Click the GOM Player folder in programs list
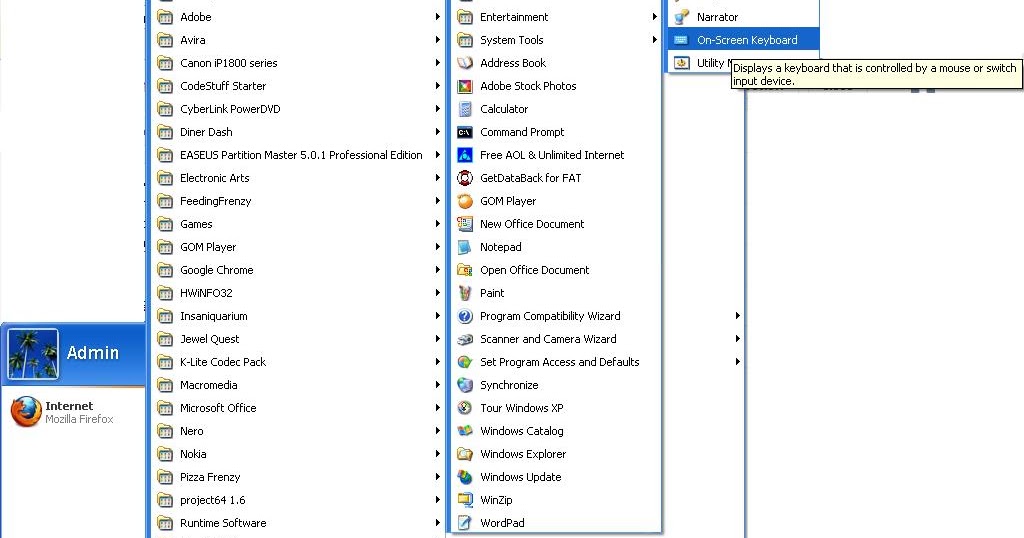Image resolution: width=1024 pixels, height=538 pixels. point(298,247)
